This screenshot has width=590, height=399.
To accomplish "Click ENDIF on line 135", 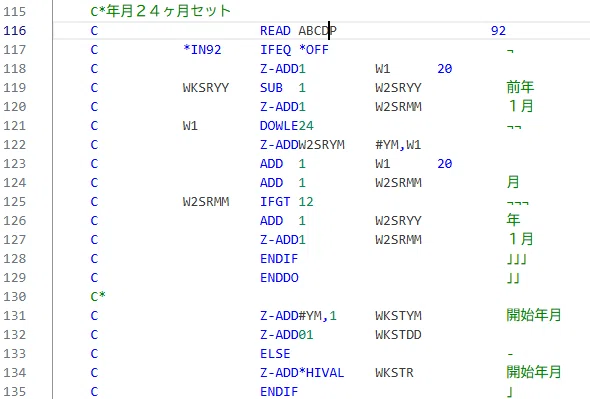I will [x=279, y=391].
